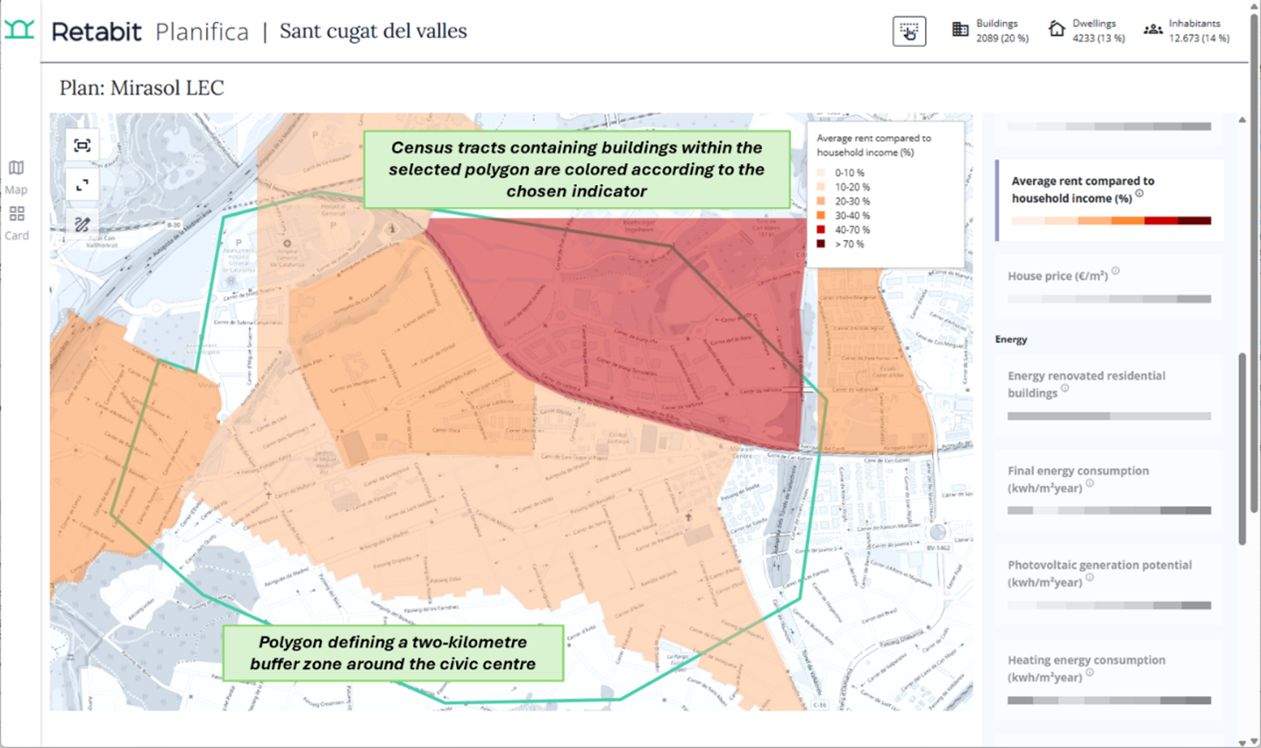The height and width of the screenshot is (748, 1261).
Task: Switch to Map view in sidebar
Action: pos(16,177)
